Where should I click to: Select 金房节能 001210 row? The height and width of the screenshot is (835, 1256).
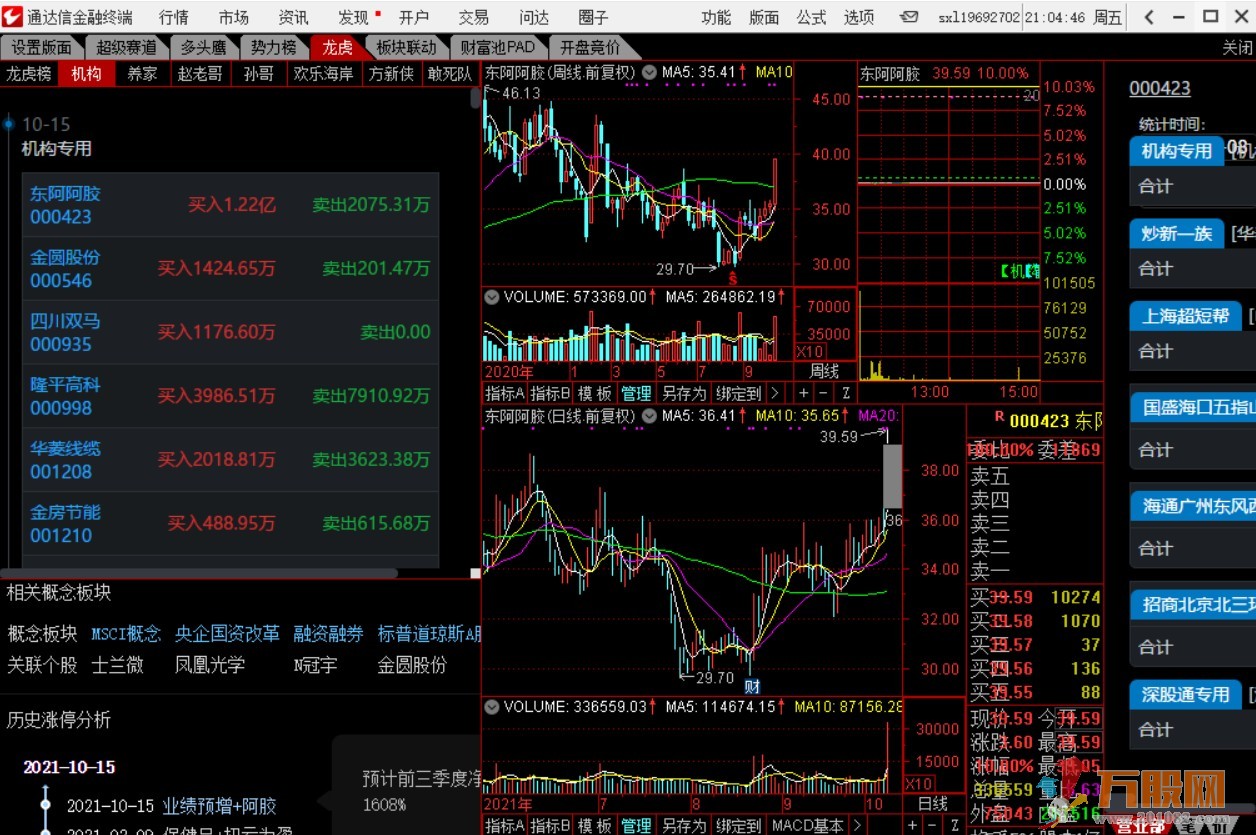231,523
